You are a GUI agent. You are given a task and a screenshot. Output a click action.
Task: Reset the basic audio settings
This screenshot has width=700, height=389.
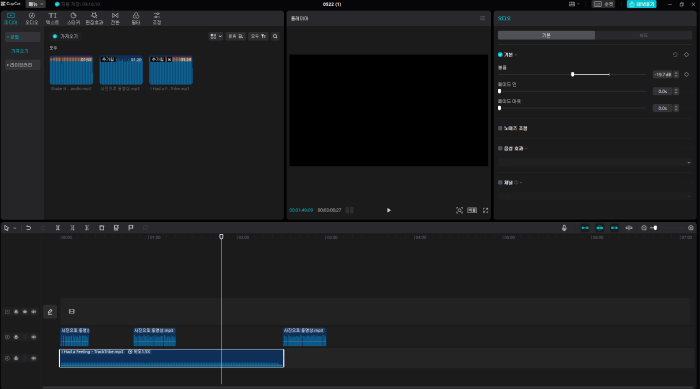(x=675, y=54)
